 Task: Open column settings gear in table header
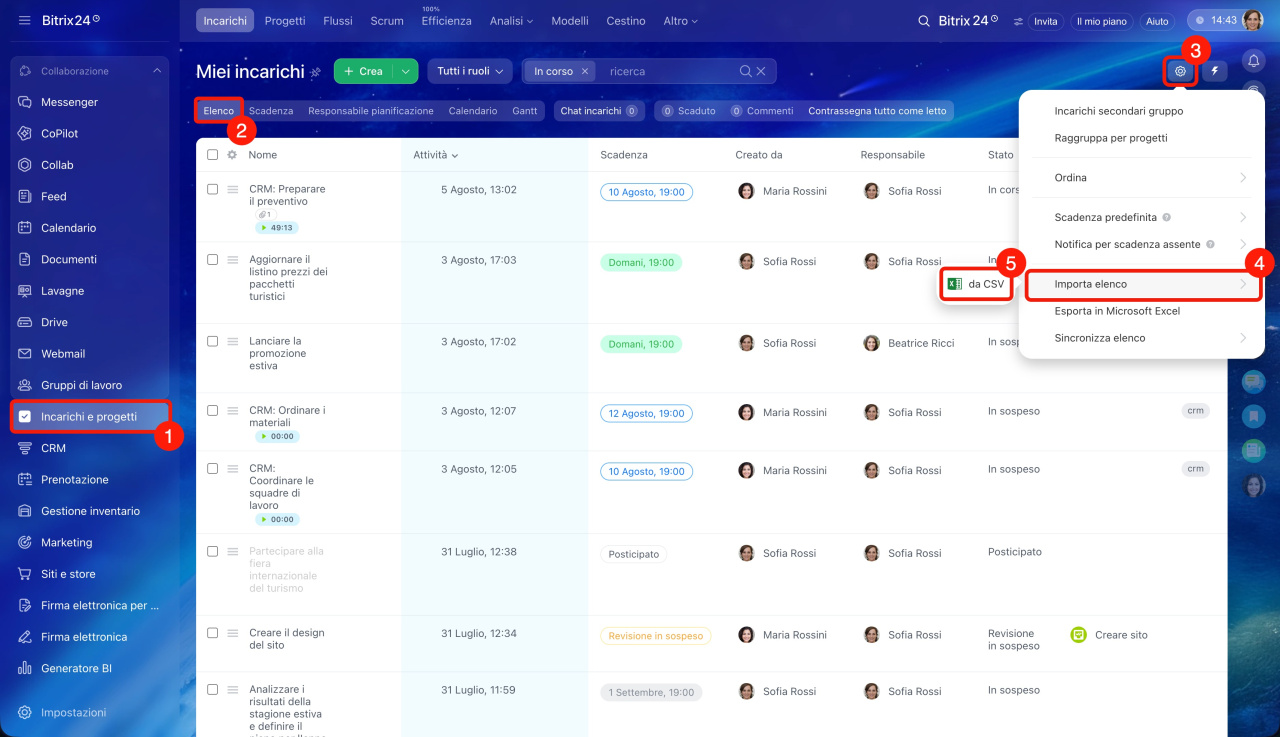(x=232, y=155)
